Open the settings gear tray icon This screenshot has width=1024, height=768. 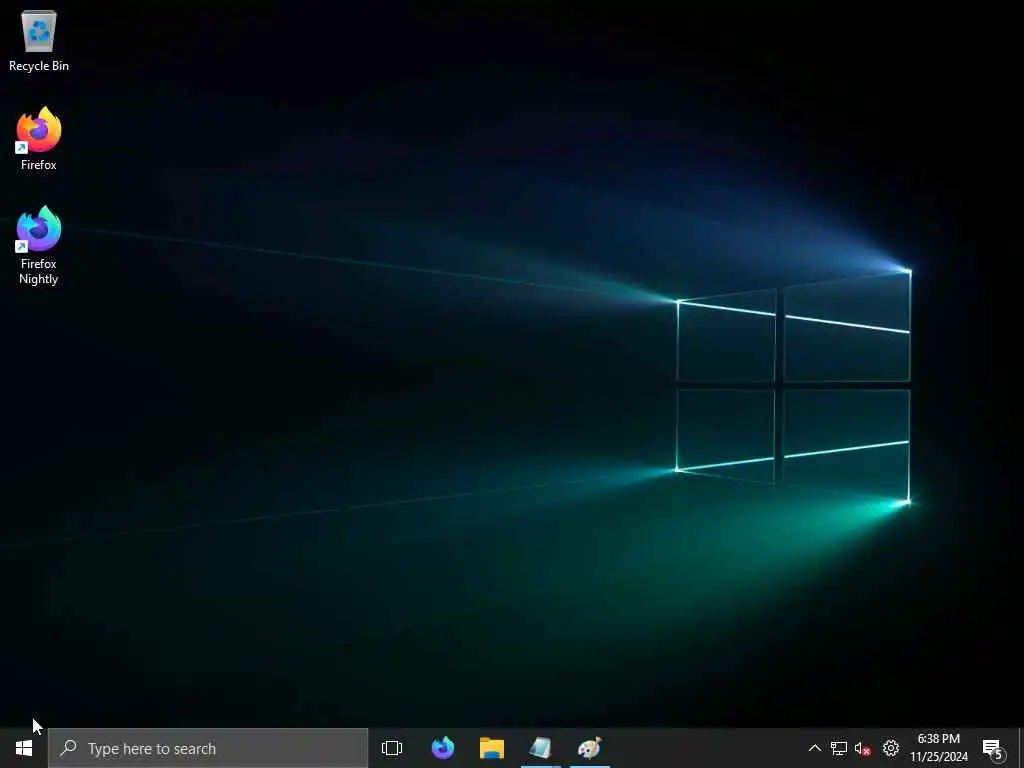tap(891, 748)
